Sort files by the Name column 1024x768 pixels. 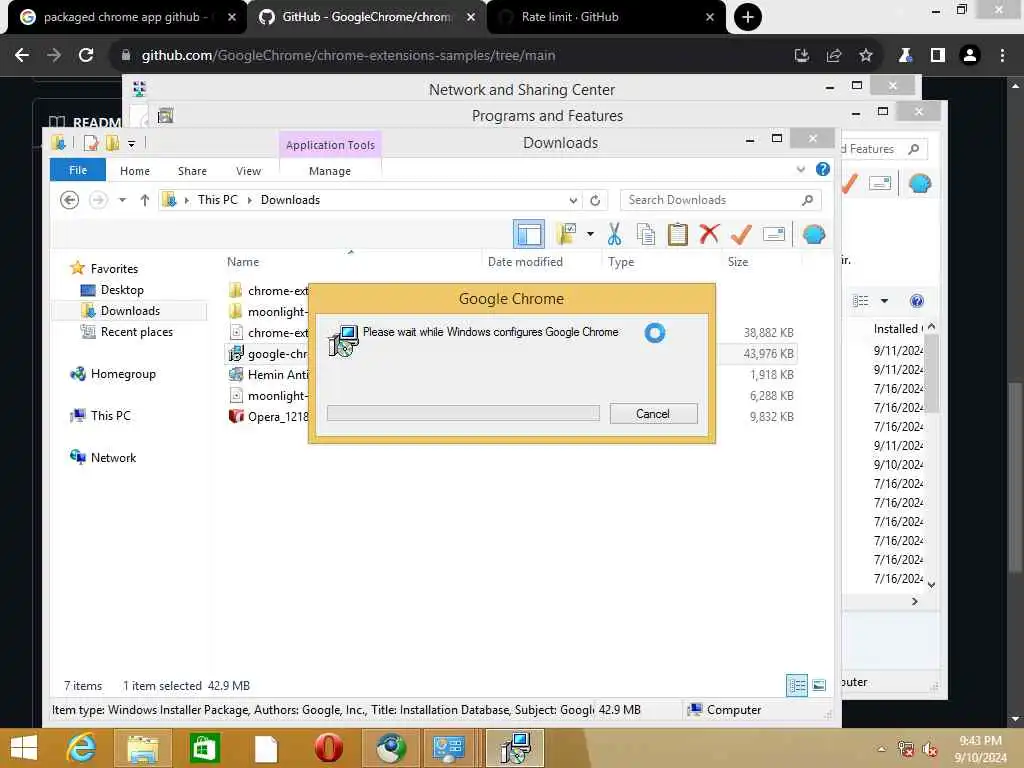(243, 261)
